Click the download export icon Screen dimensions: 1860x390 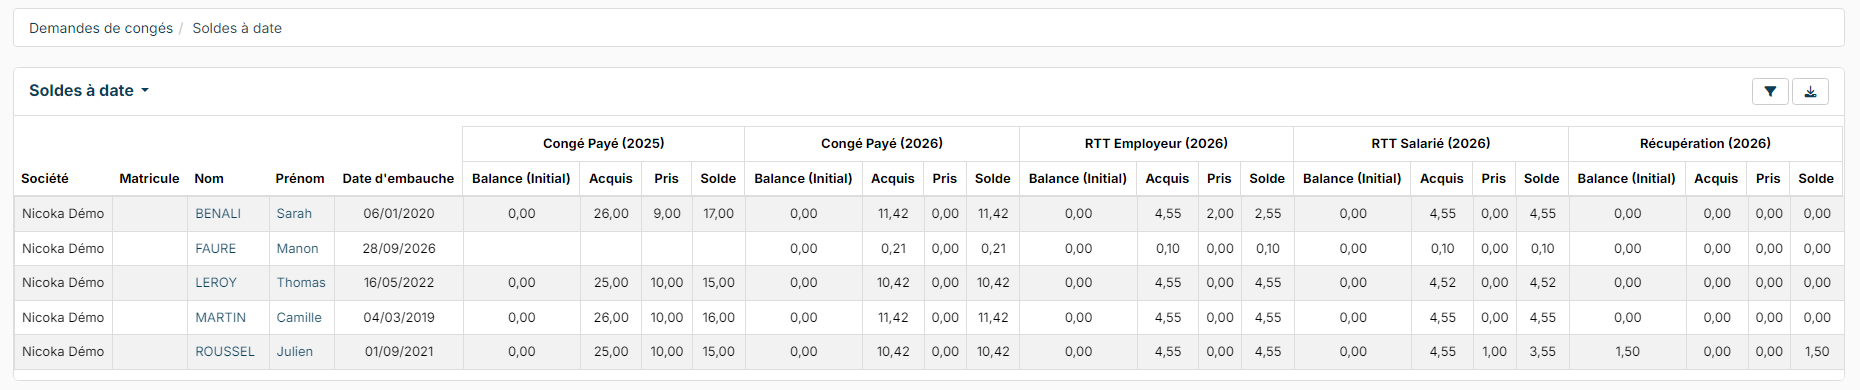click(x=1810, y=91)
